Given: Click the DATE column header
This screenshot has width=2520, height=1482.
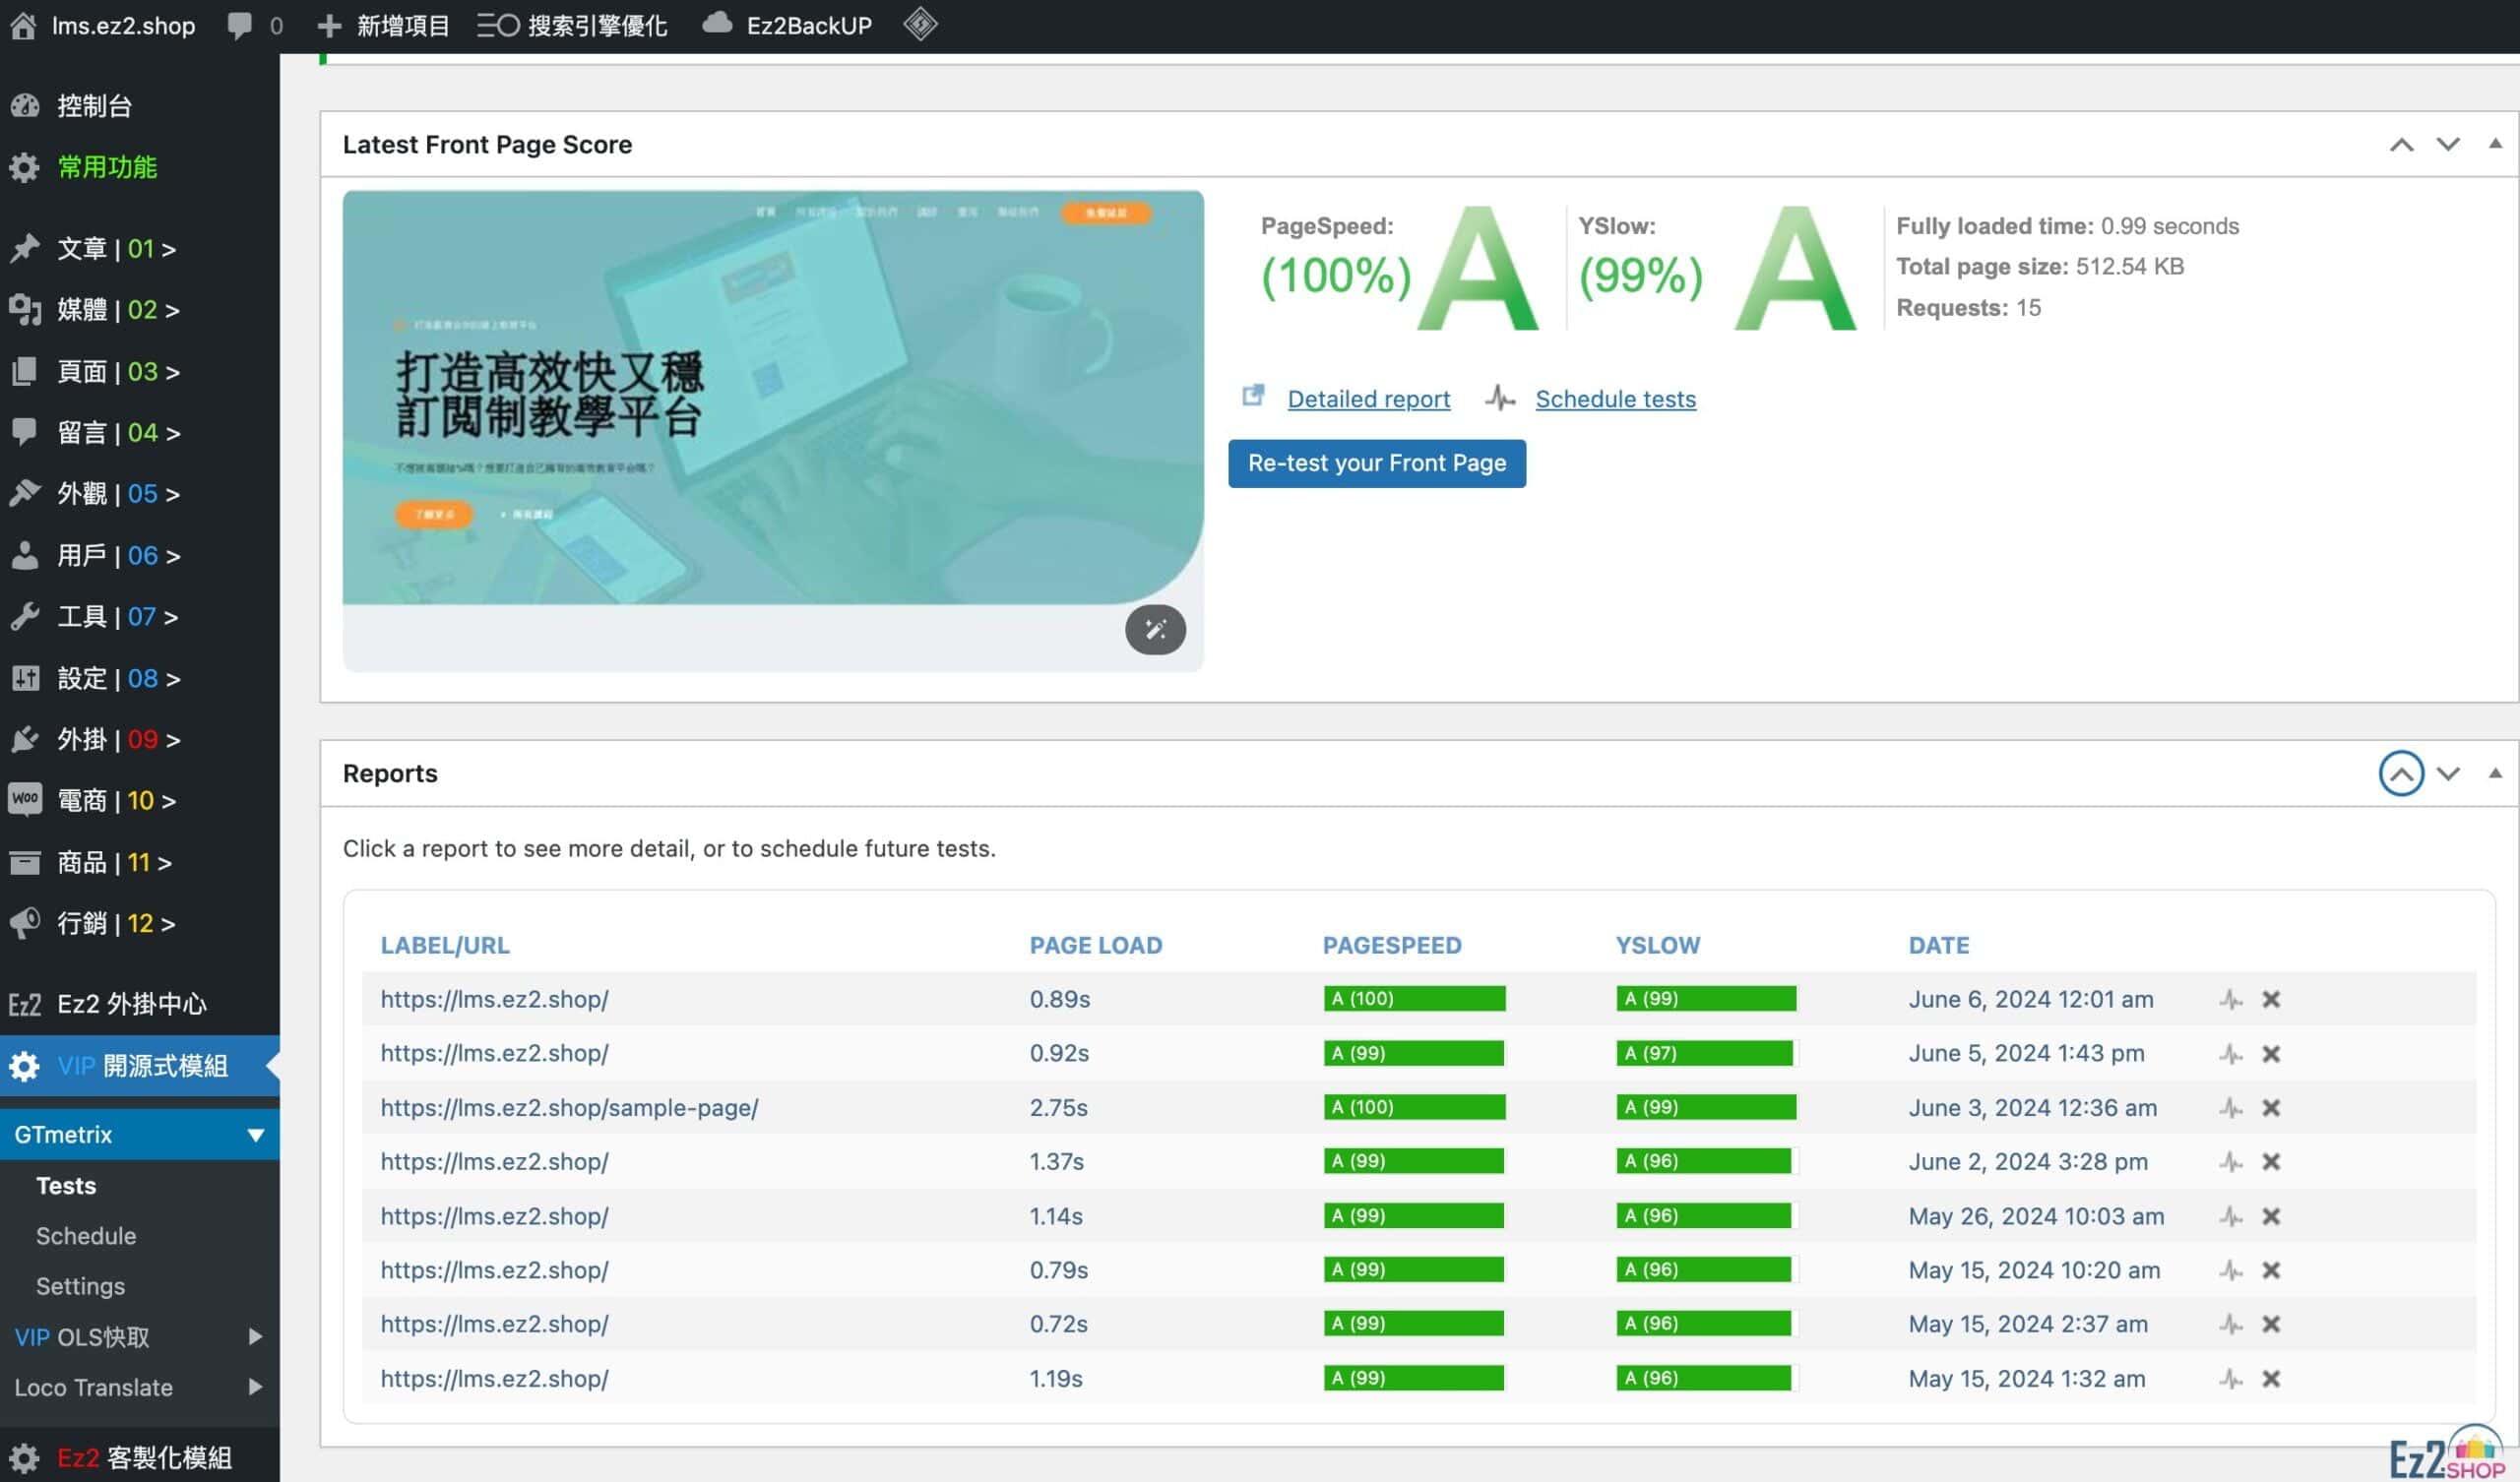Looking at the screenshot, I should click(x=1939, y=945).
